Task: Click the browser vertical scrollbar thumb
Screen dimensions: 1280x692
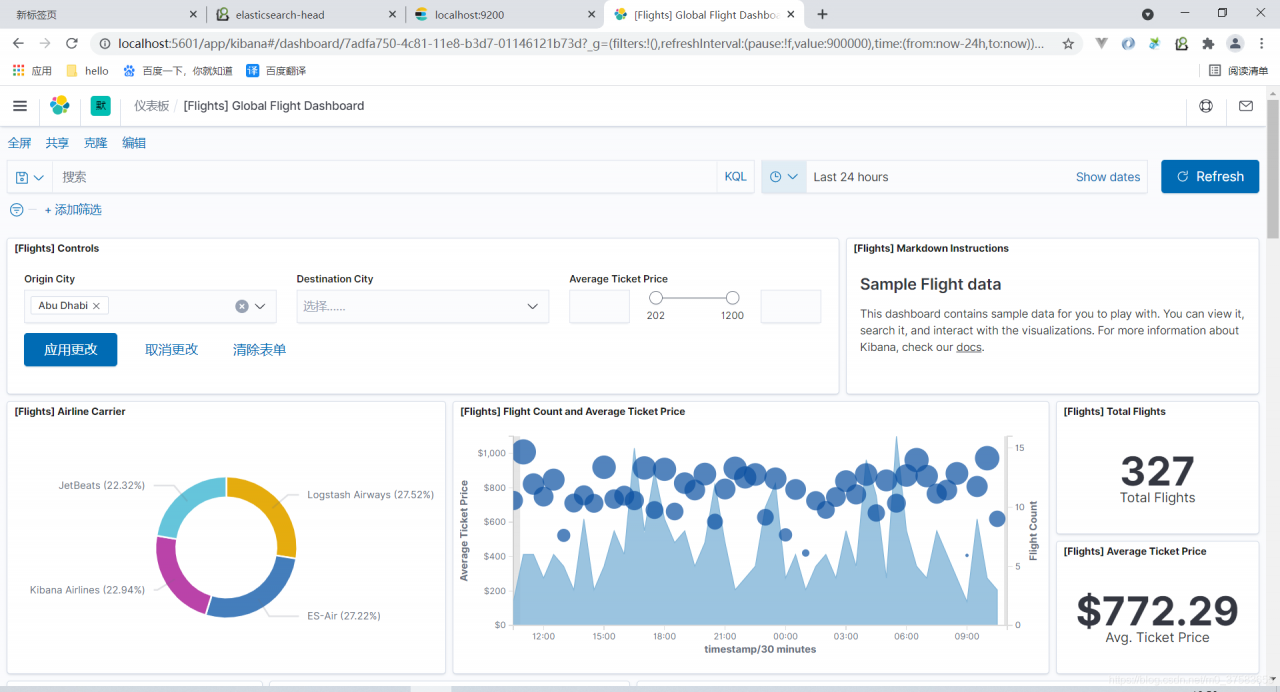Action: (x=1272, y=170)
